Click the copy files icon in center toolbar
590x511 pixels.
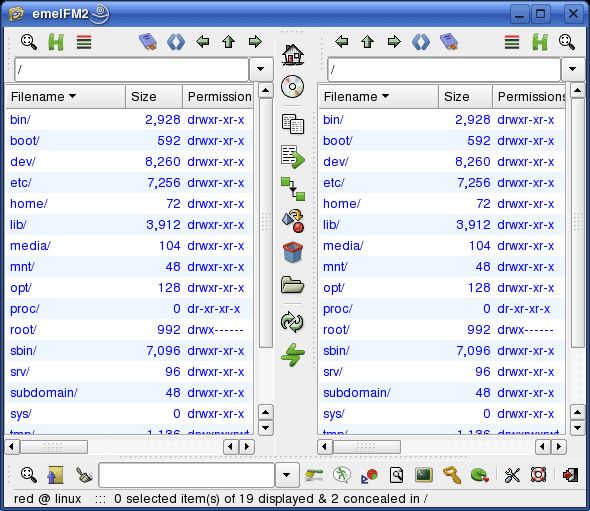293,124
